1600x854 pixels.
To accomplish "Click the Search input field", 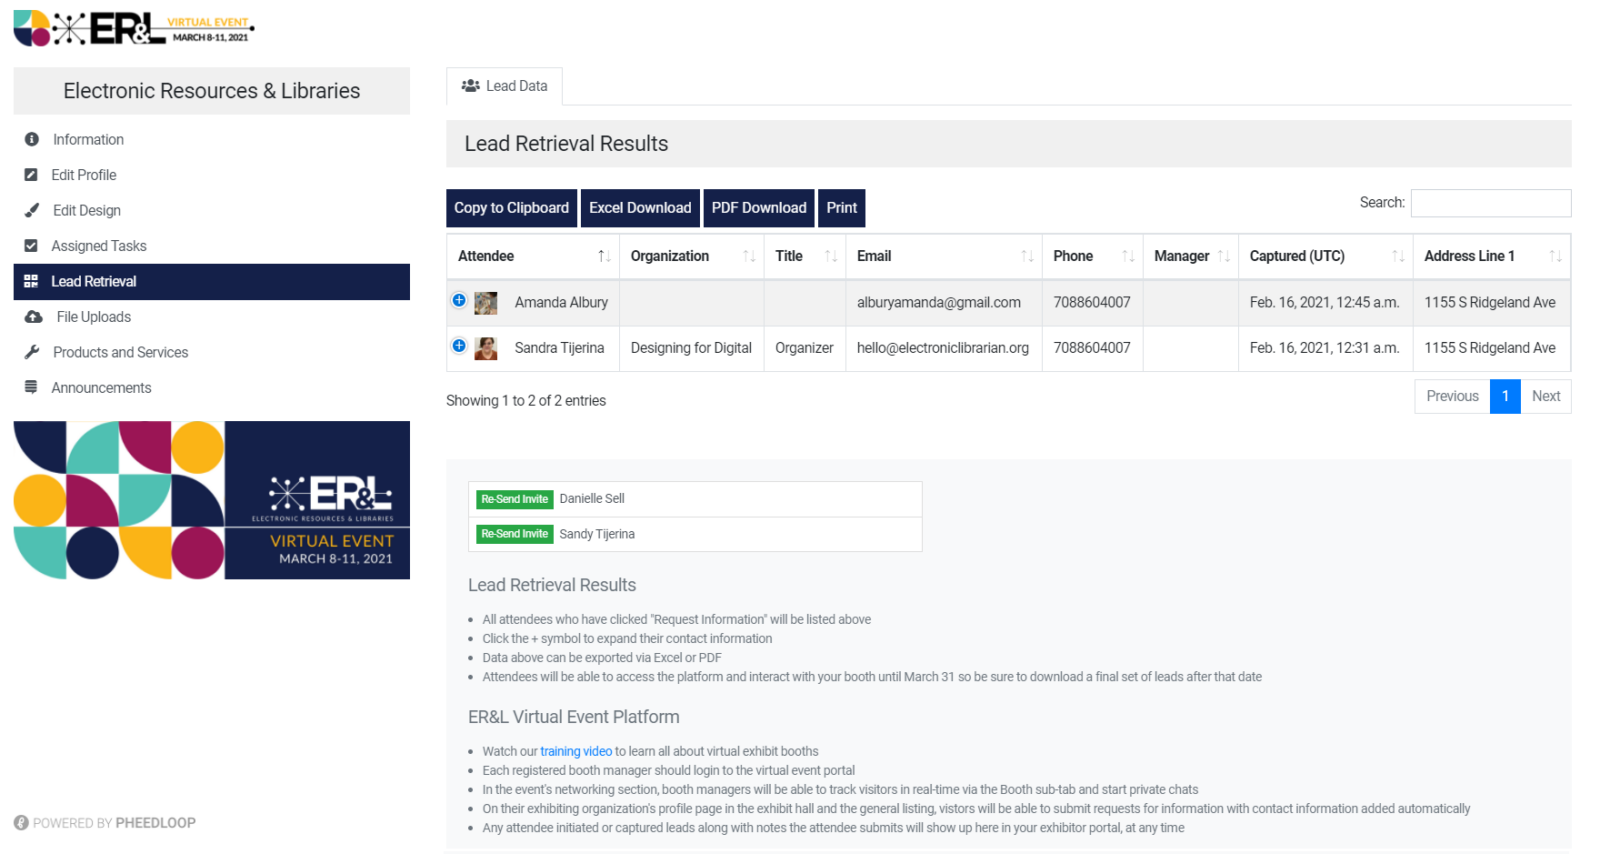I will click(x=1490, y=203).
